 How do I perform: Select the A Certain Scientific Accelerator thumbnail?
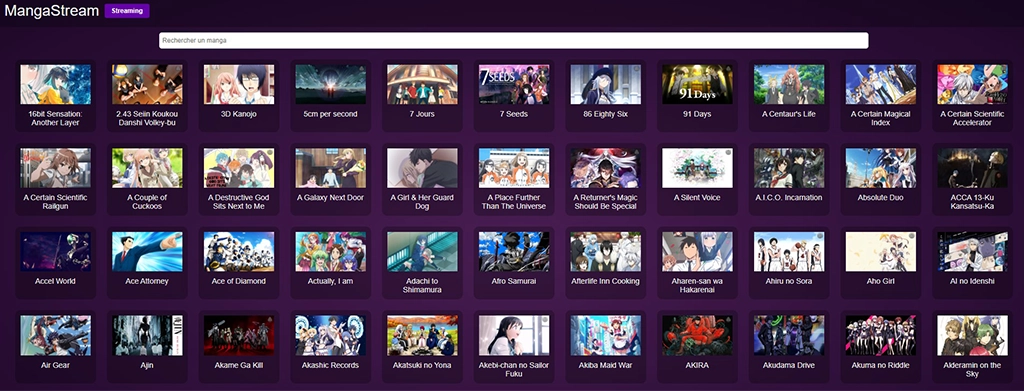[972, 84]
